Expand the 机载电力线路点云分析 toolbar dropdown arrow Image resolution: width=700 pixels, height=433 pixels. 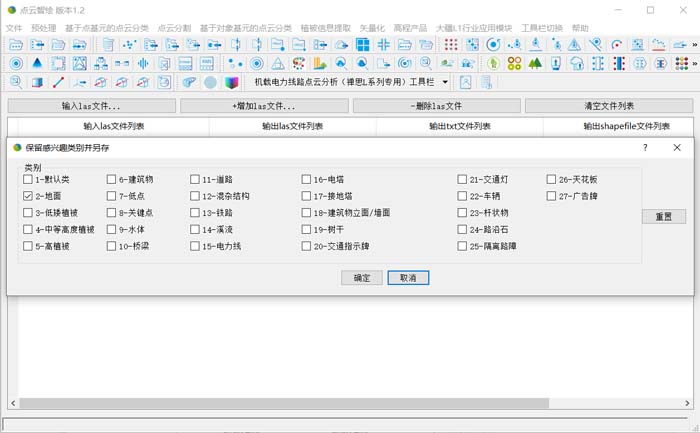pos(445,82)
